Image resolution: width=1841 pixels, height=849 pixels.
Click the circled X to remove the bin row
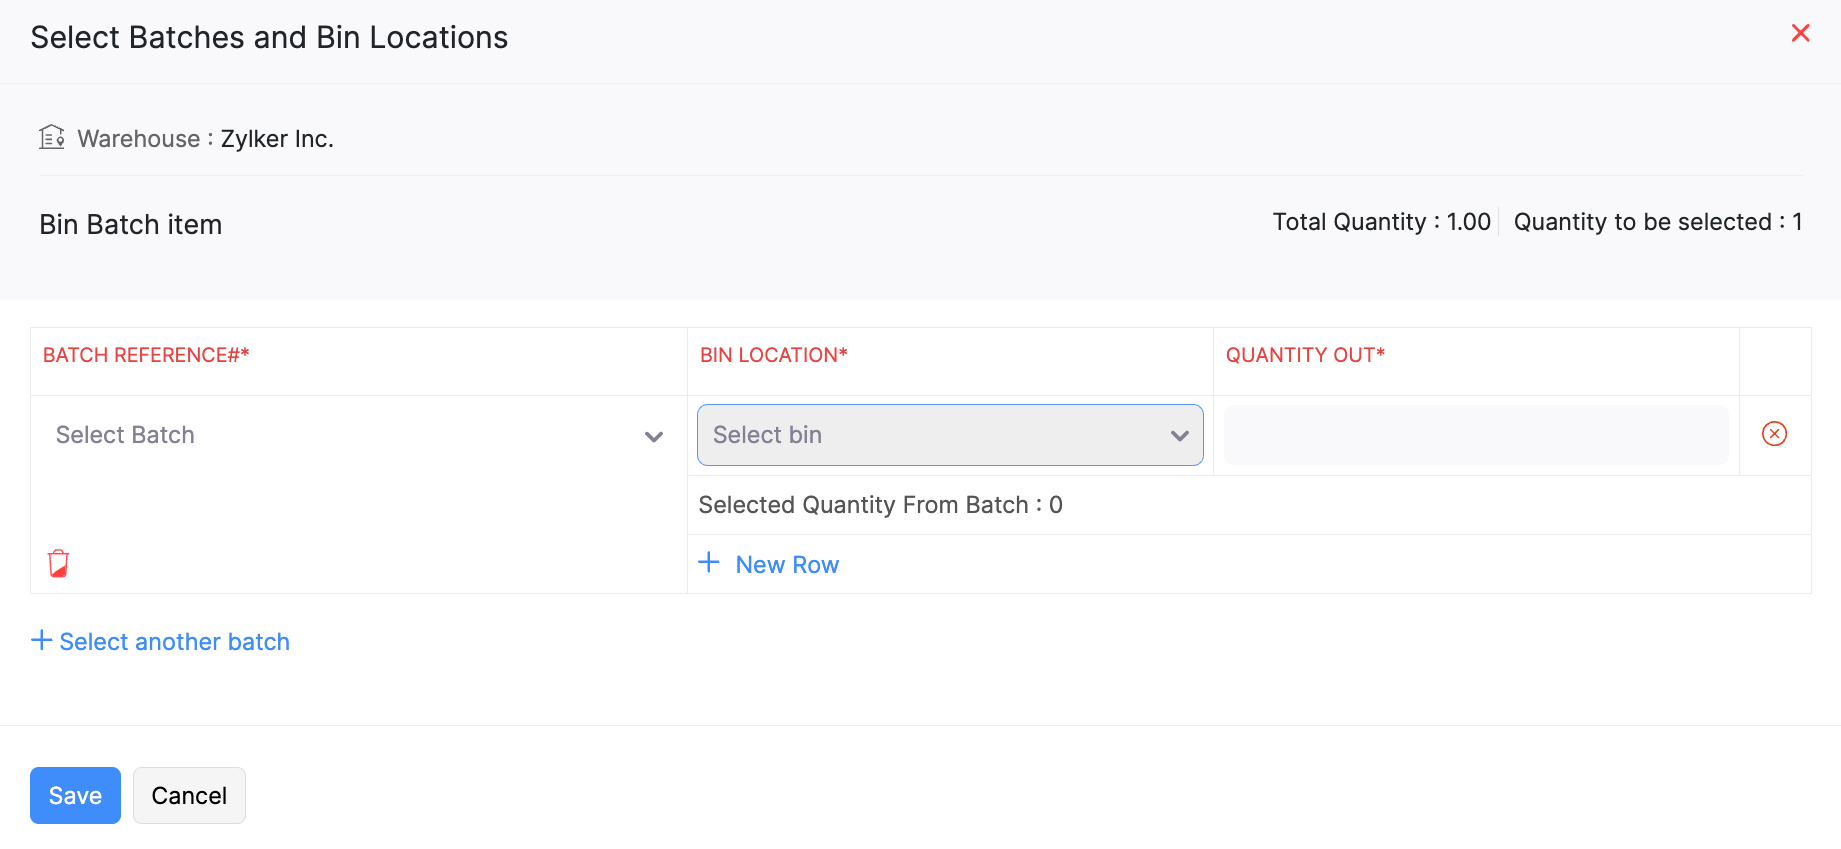(x=1775, y=434)
